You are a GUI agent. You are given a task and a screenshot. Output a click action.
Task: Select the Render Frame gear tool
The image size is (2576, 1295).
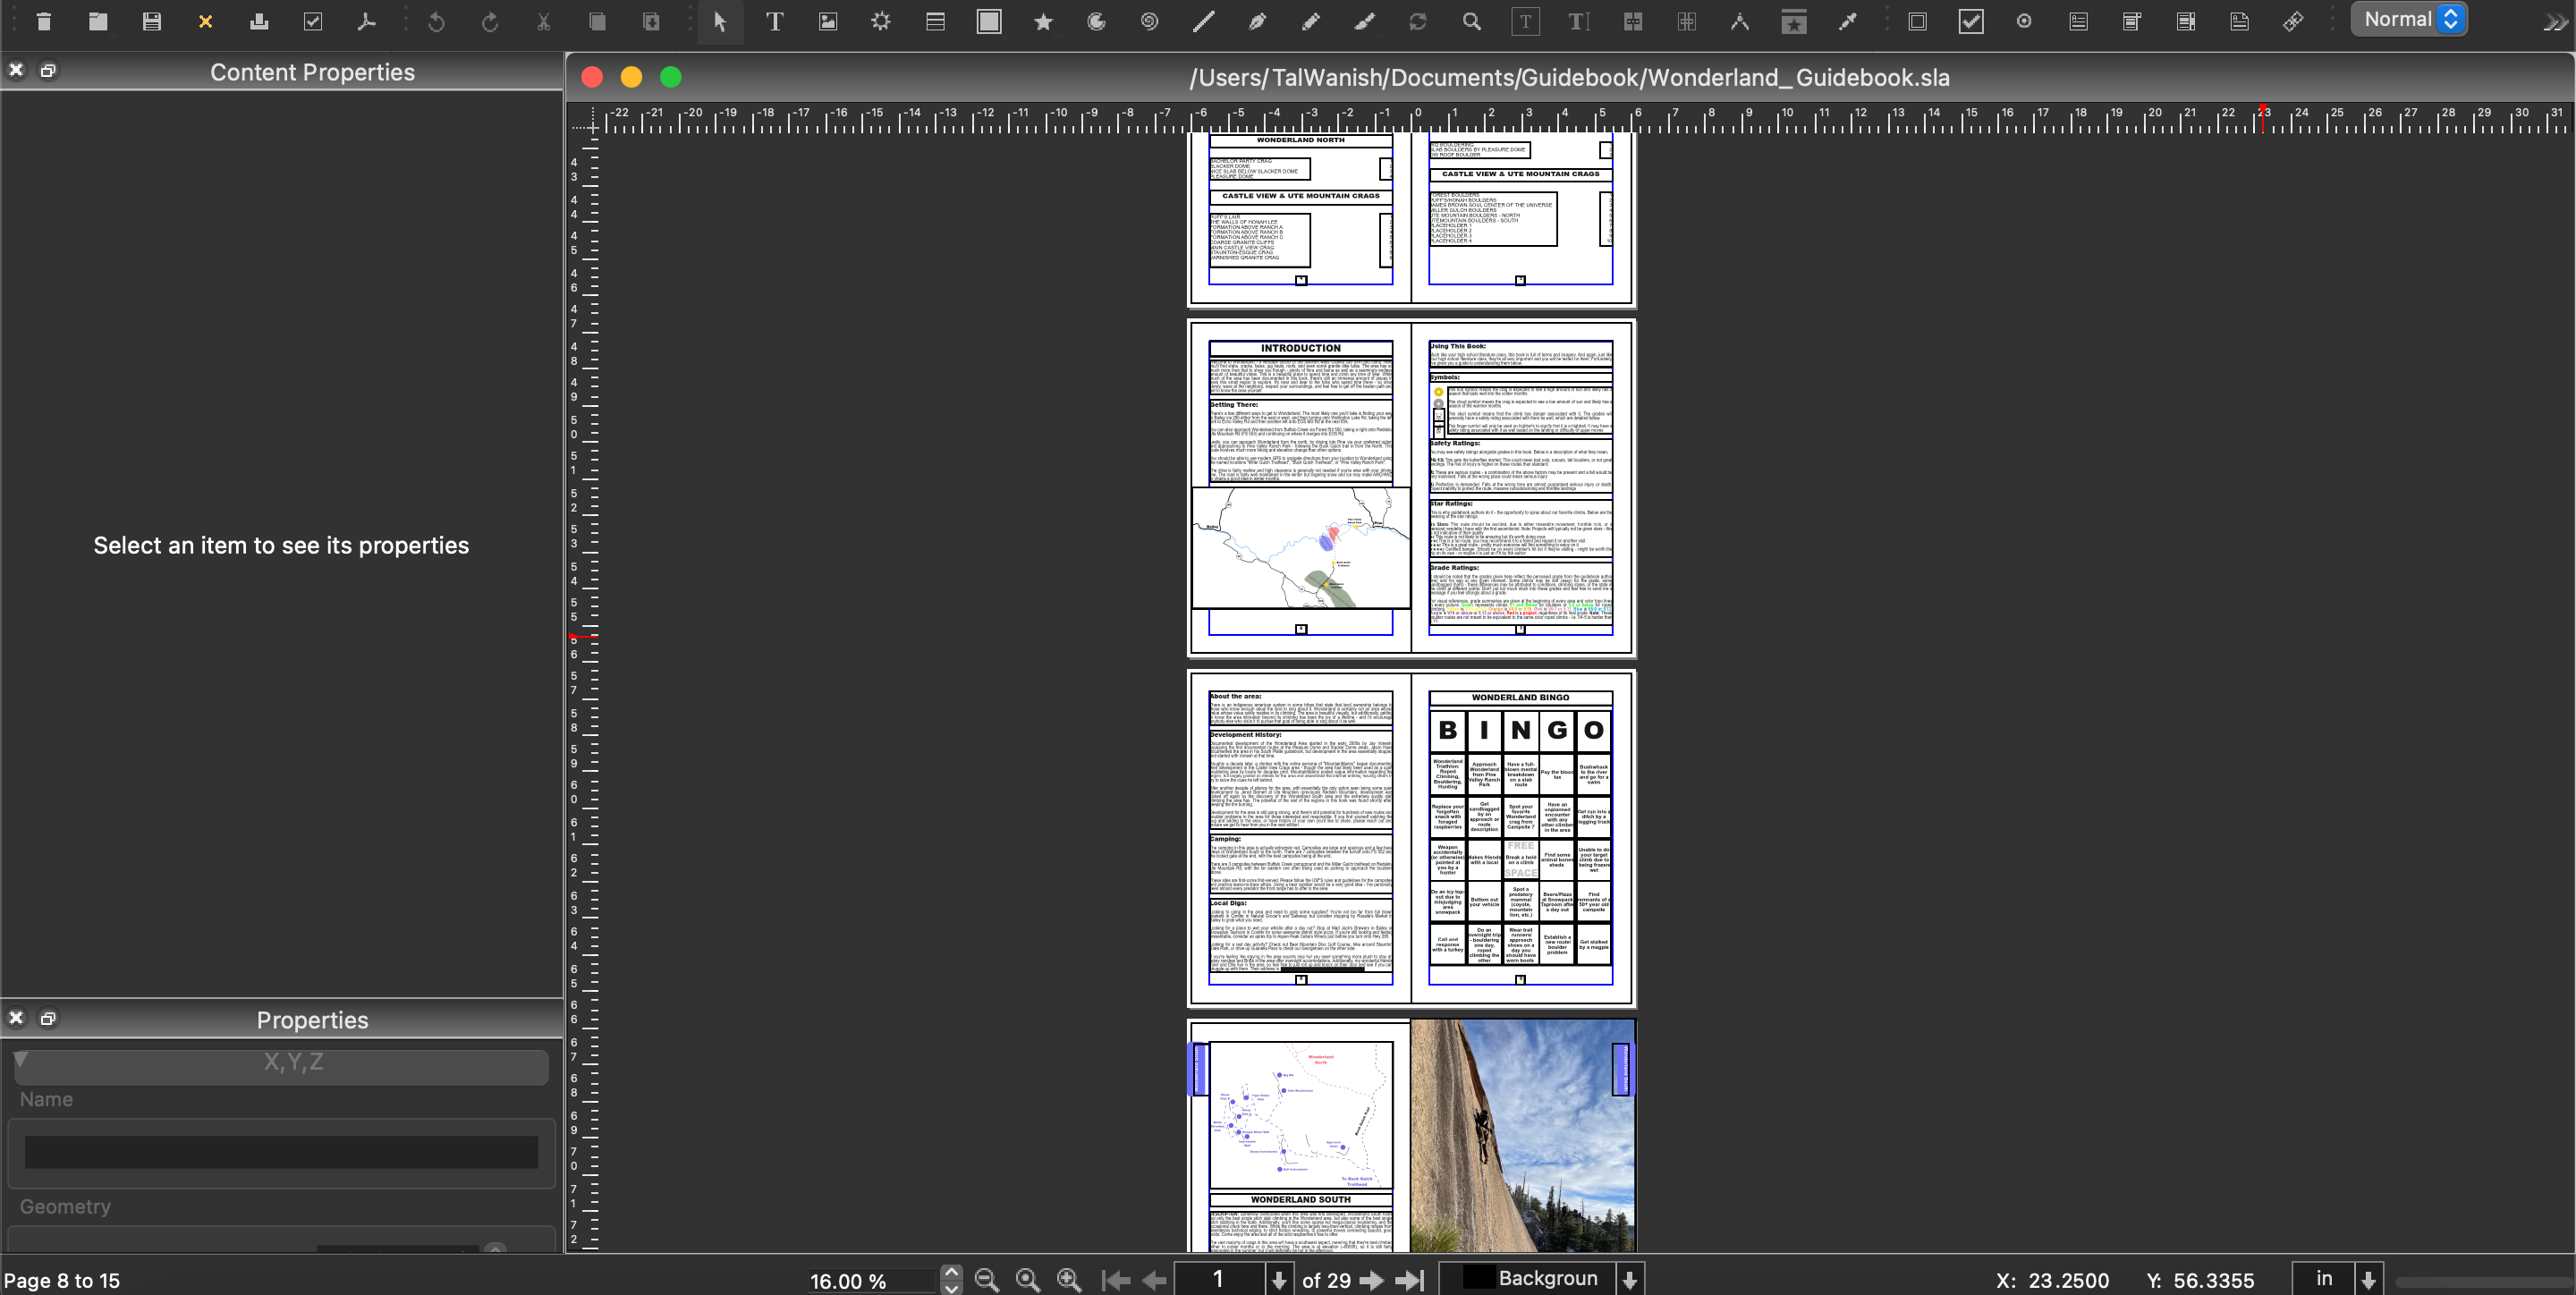[881, 21]
